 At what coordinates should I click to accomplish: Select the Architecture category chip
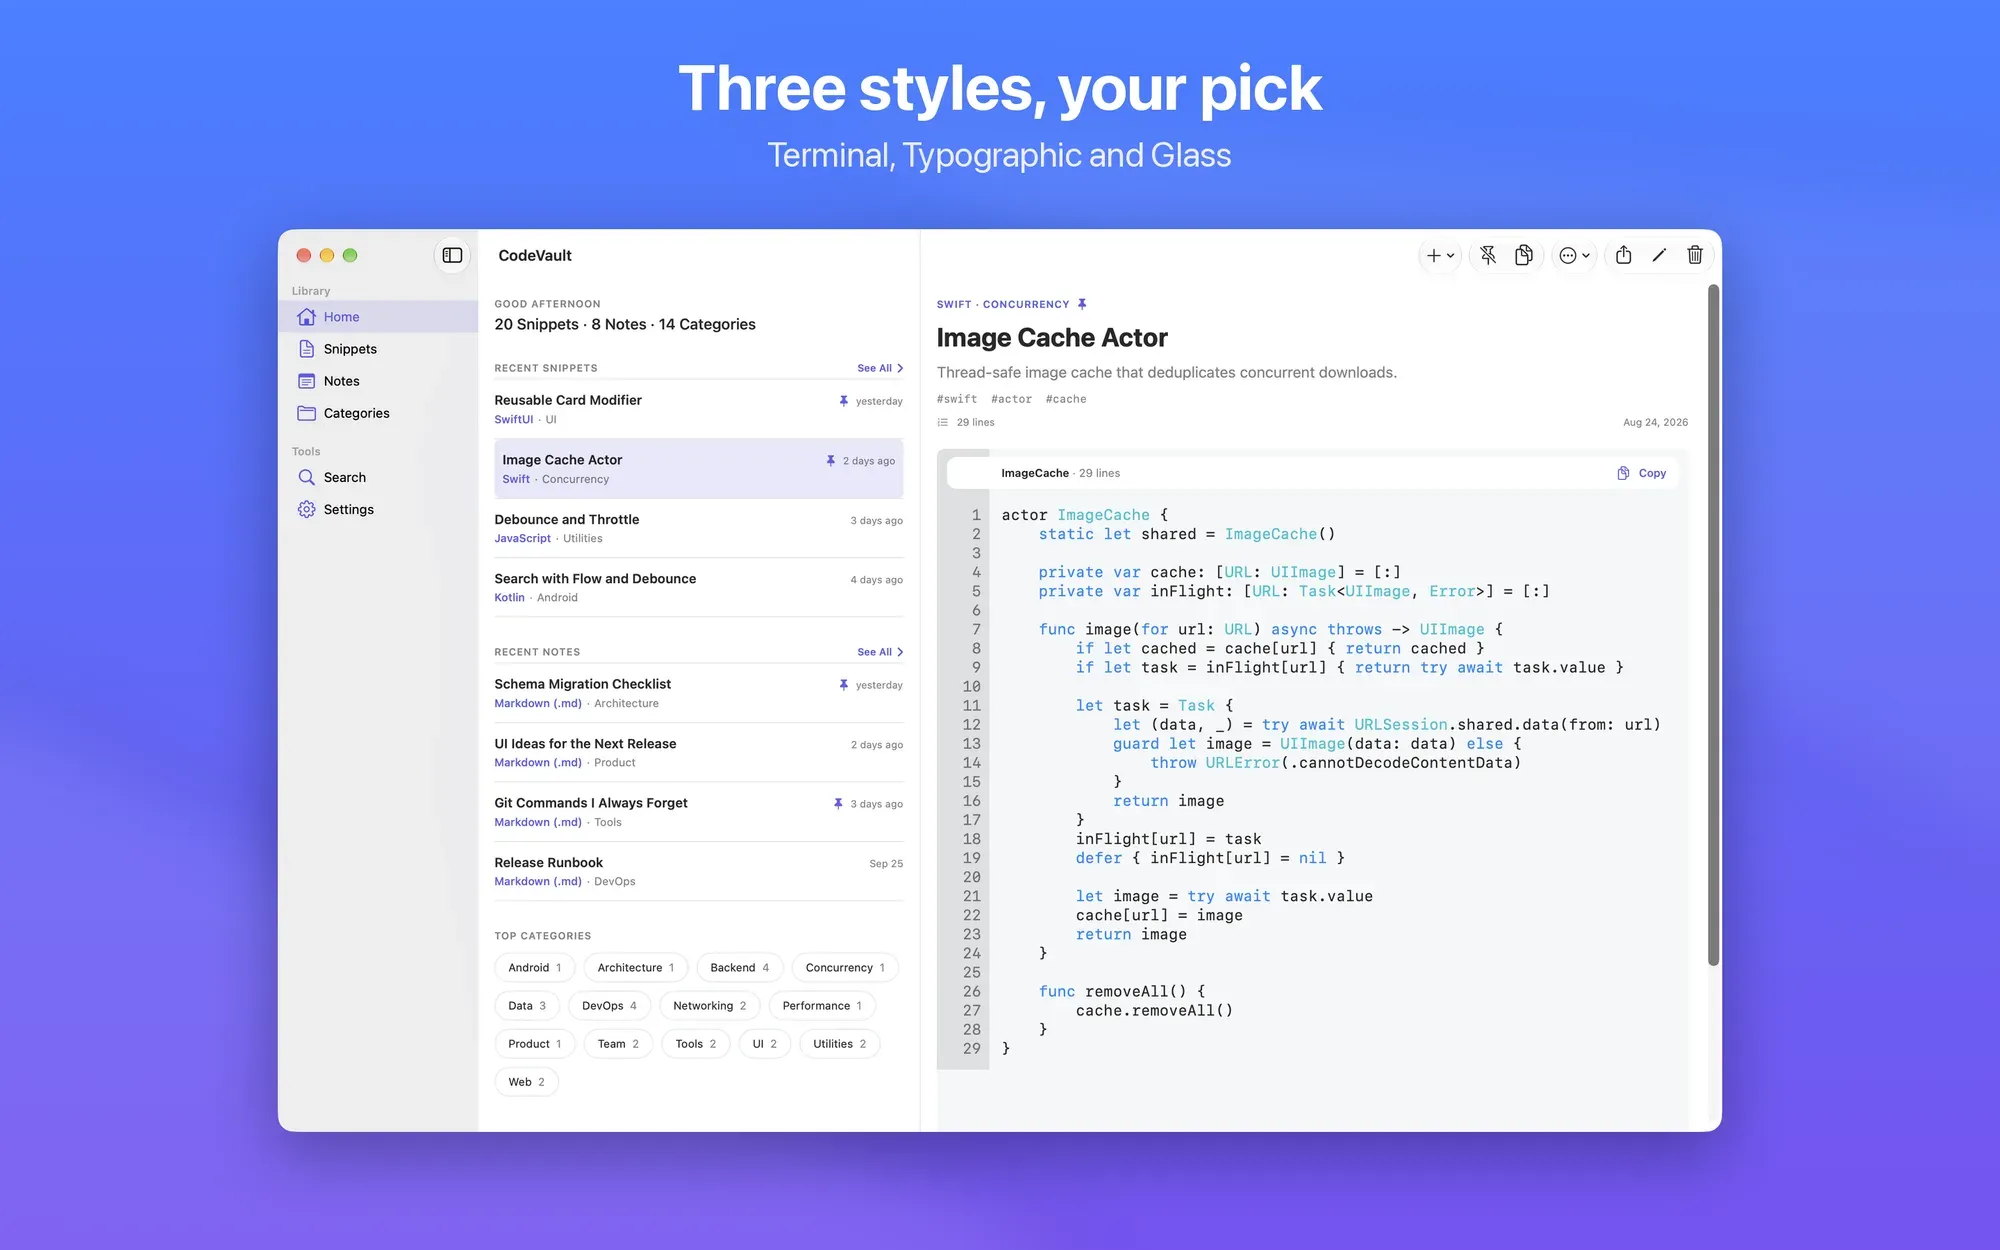click(x=635, y=968)
